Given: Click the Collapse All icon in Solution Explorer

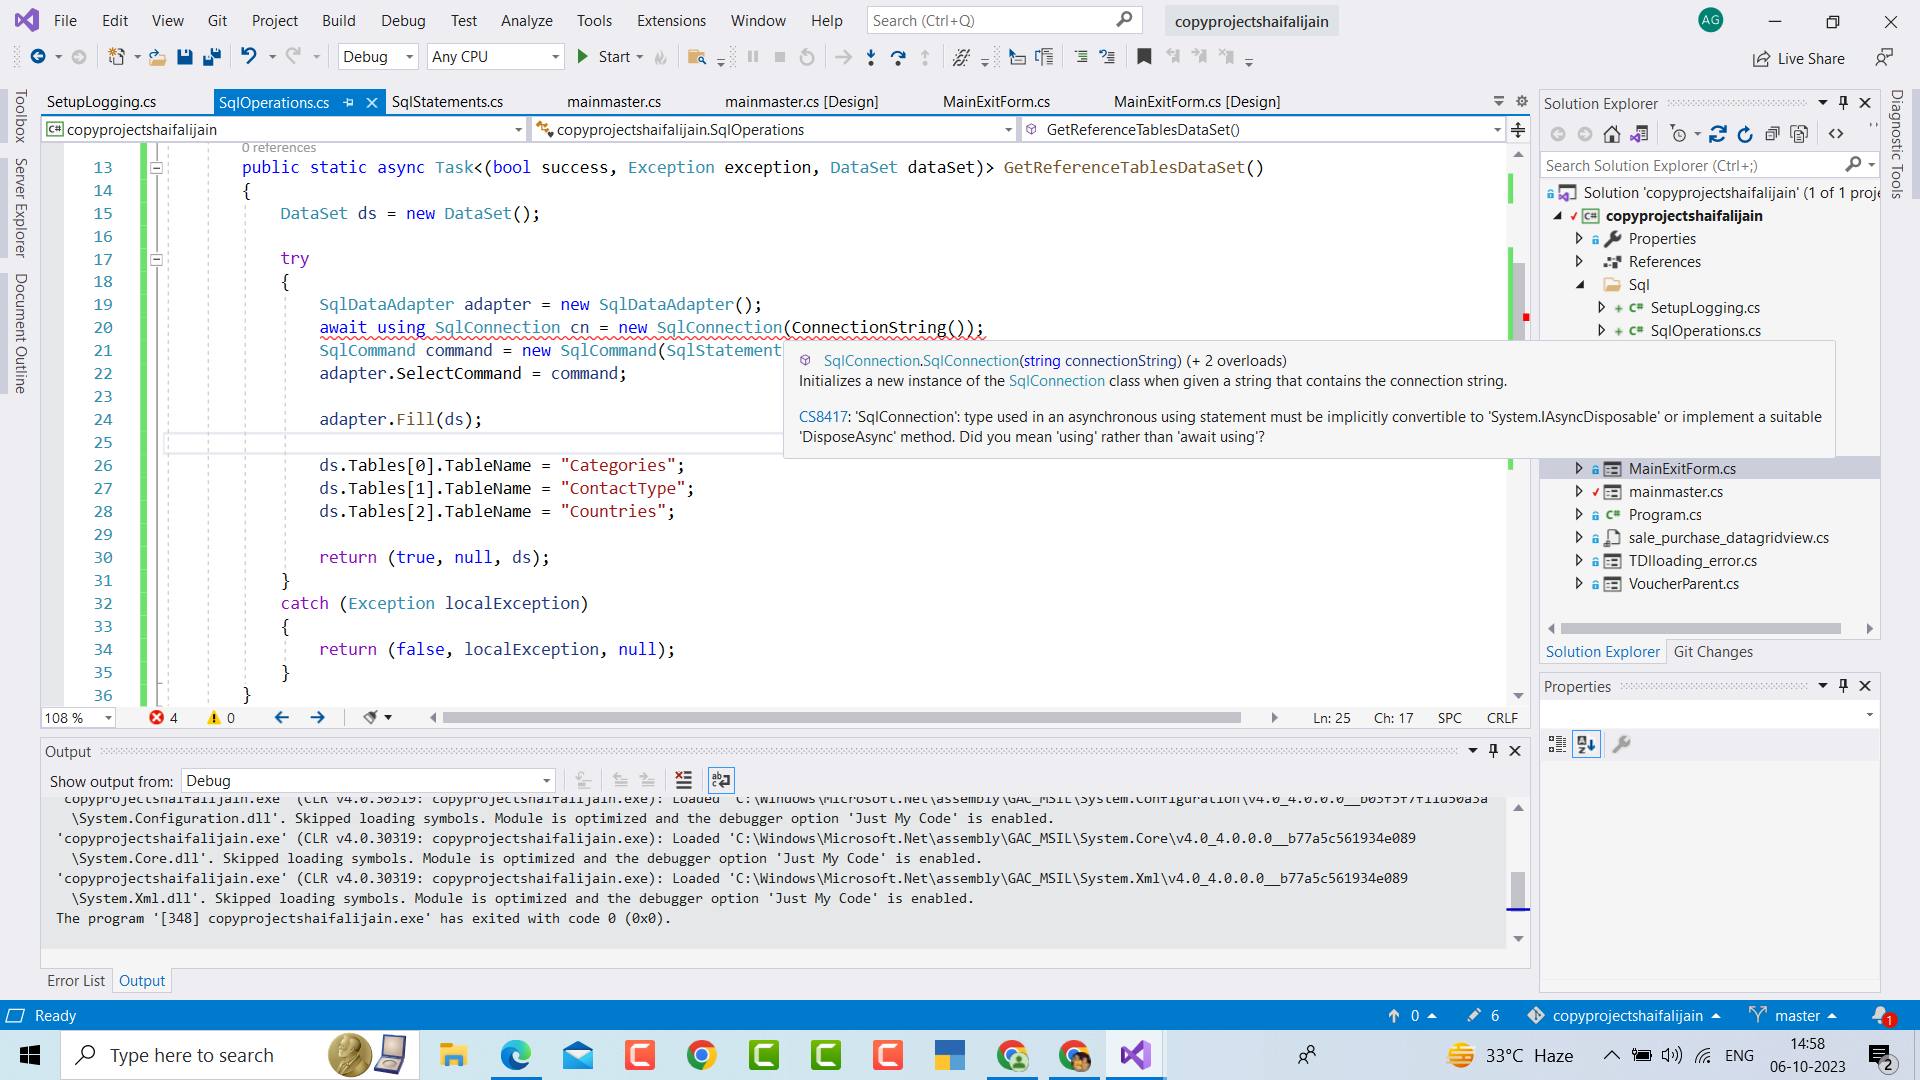Looking at the screenshot, I should point(1773,133).
